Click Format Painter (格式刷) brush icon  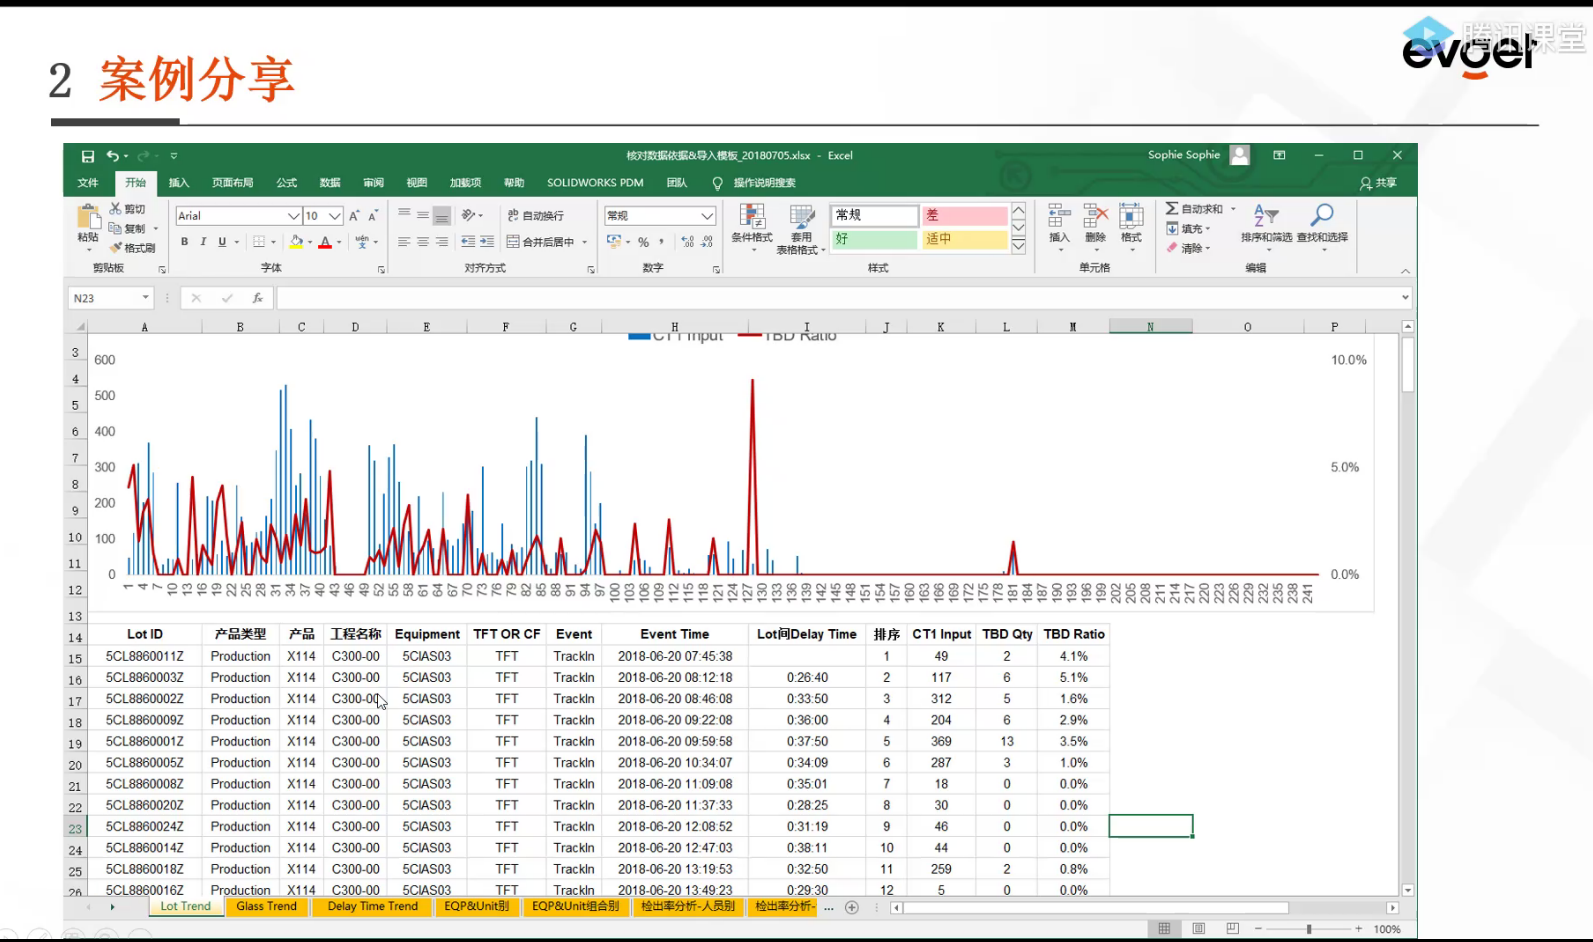tap(115, 247)
